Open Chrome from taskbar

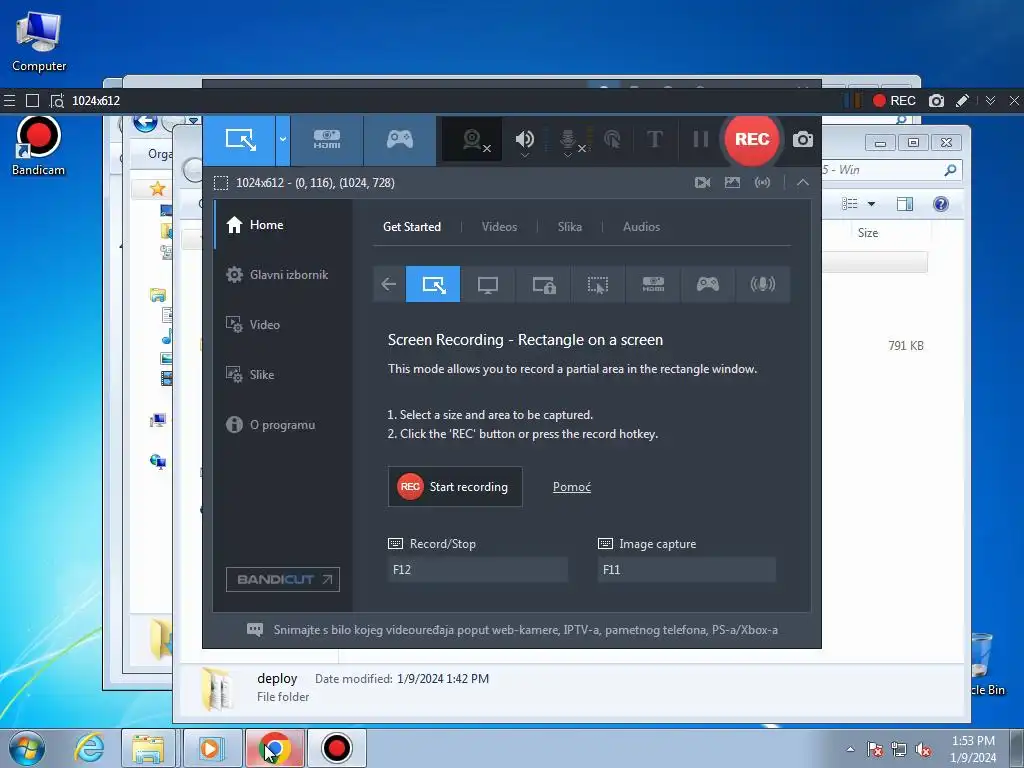point(274,748)
